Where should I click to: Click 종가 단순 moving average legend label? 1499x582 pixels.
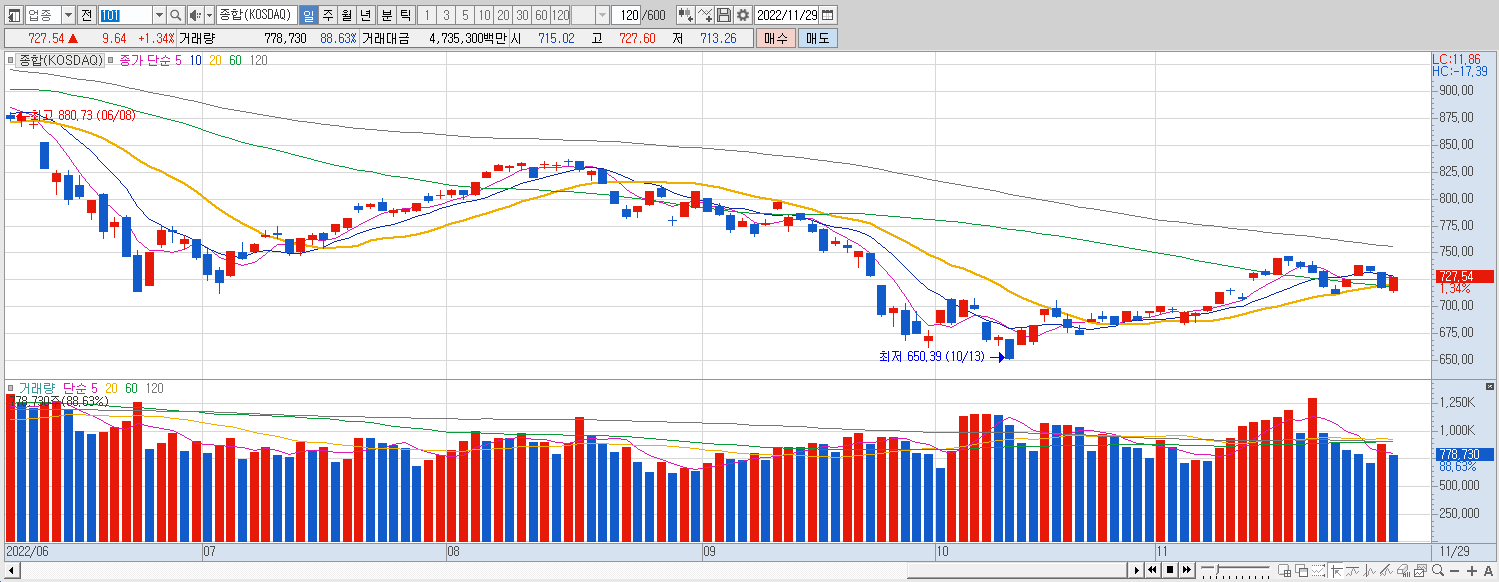pyautogui.click(x=144, y=60)
